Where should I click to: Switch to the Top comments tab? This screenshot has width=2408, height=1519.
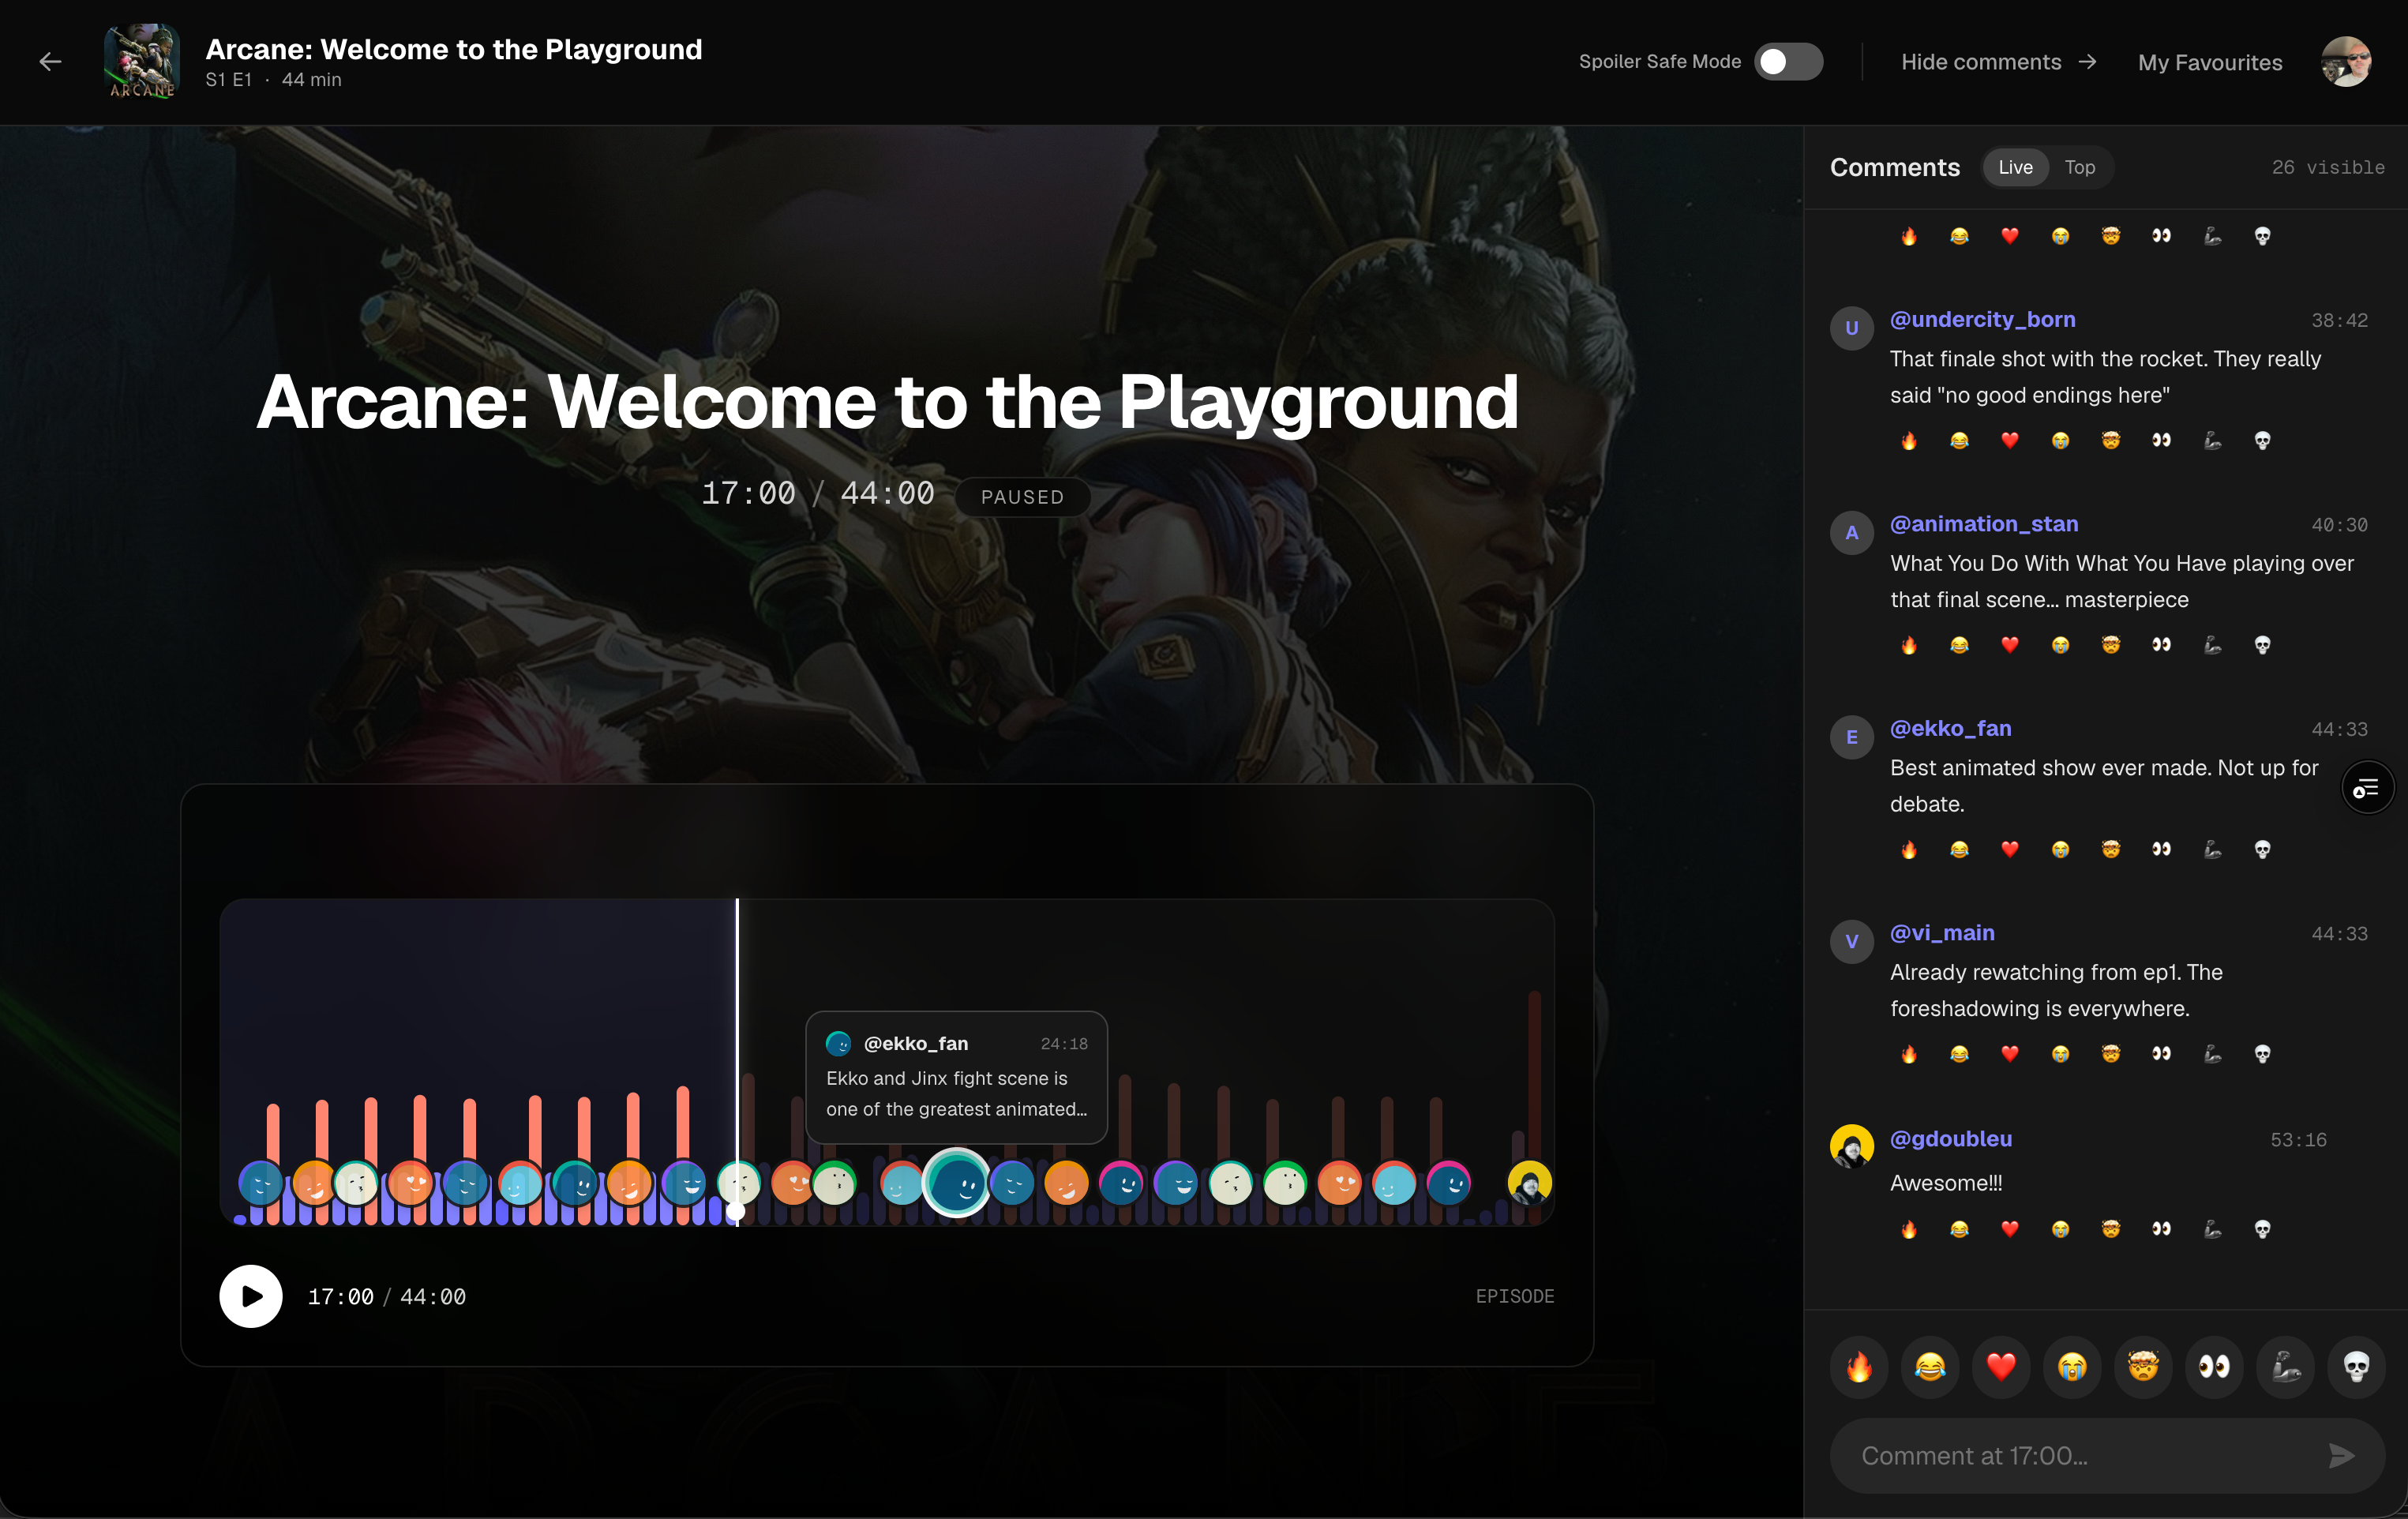2079,167
